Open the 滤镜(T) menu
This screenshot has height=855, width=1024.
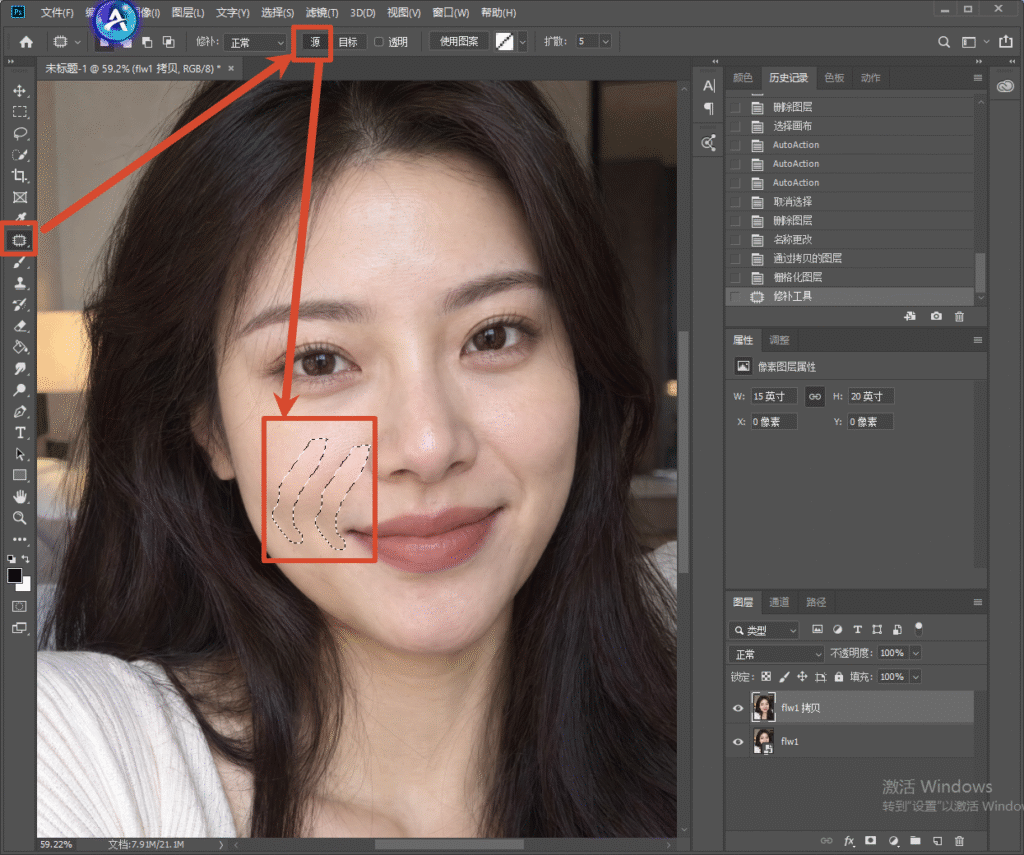(322, 12)
